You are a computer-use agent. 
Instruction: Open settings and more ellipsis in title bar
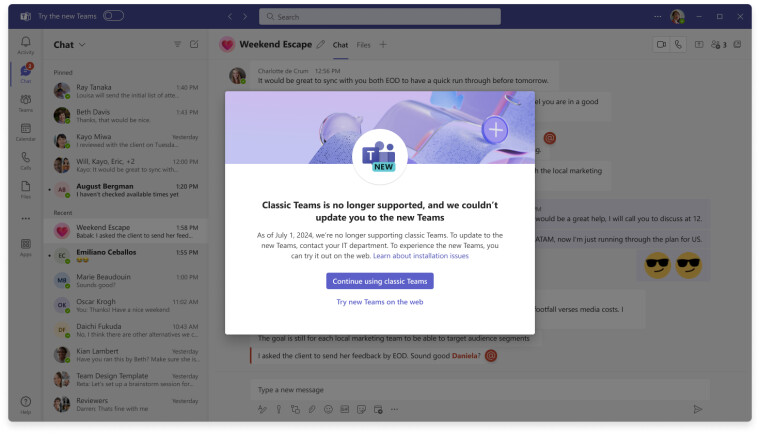coord(656,17)
